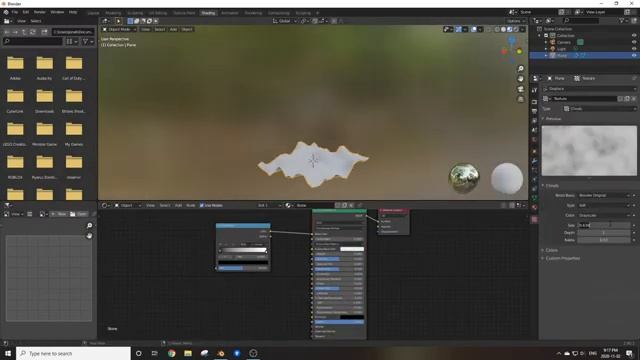Refresh the file browser list

pos(33,32)
